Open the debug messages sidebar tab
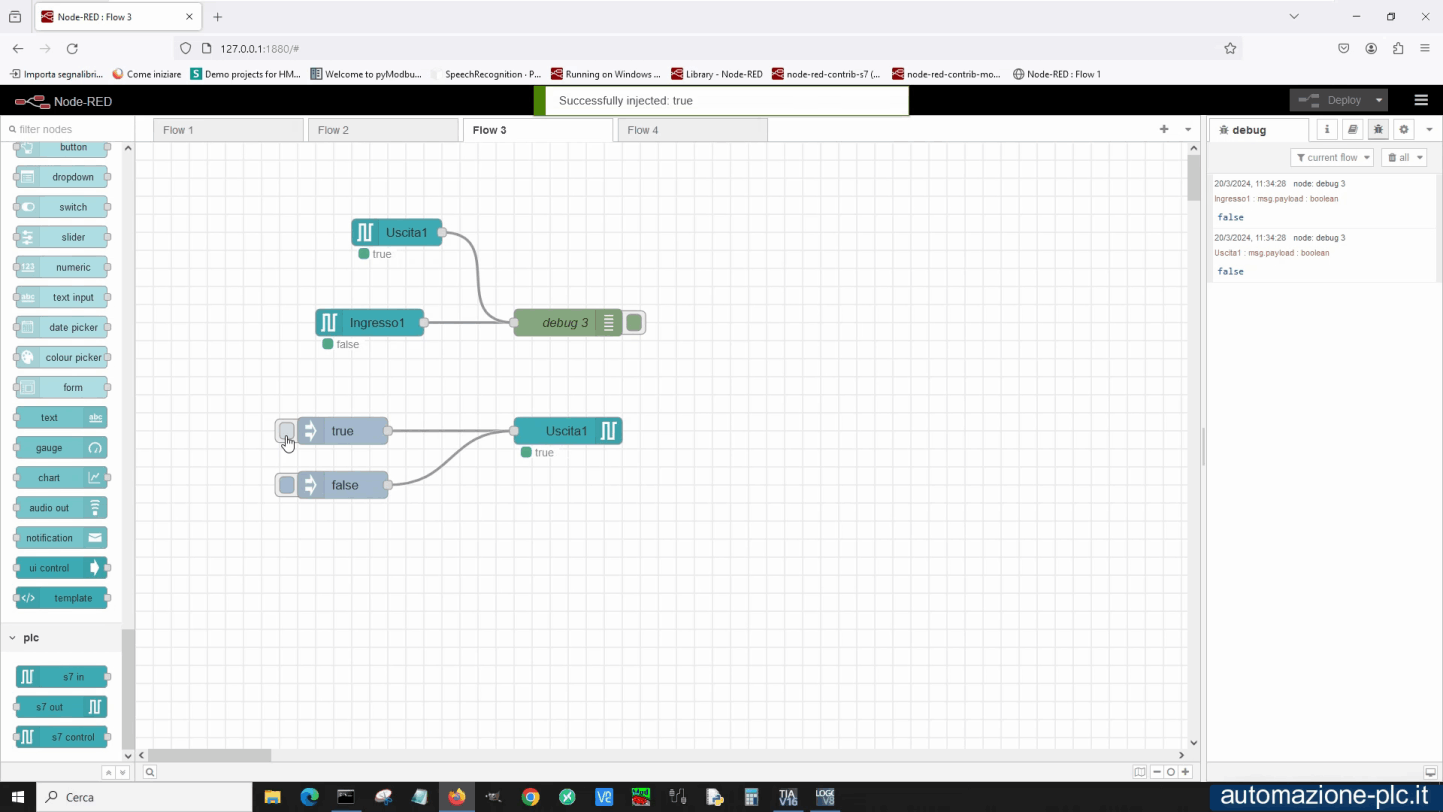1443x812 pixels. tap(1378, 129)
